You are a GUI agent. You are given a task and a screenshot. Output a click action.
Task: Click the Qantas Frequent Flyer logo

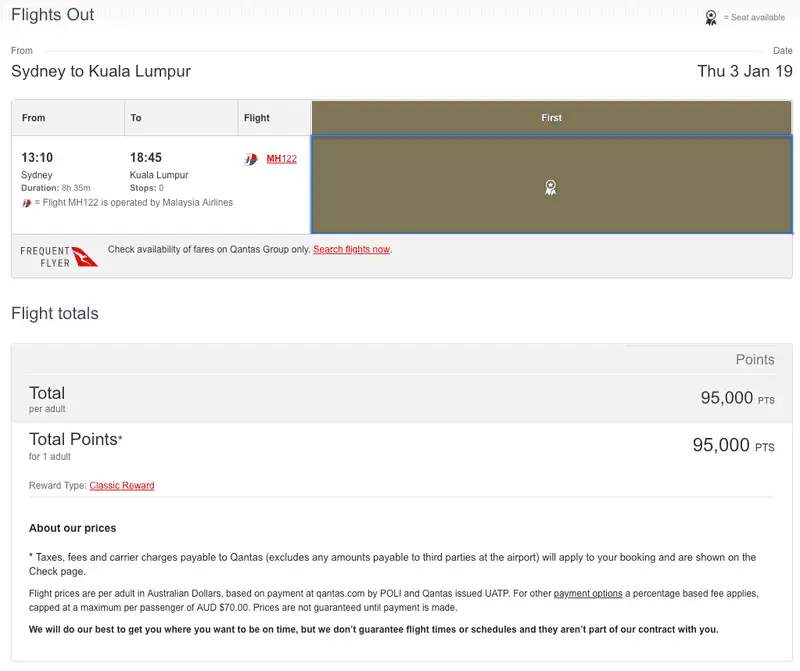pyautogui.click(x=59, y=257)
